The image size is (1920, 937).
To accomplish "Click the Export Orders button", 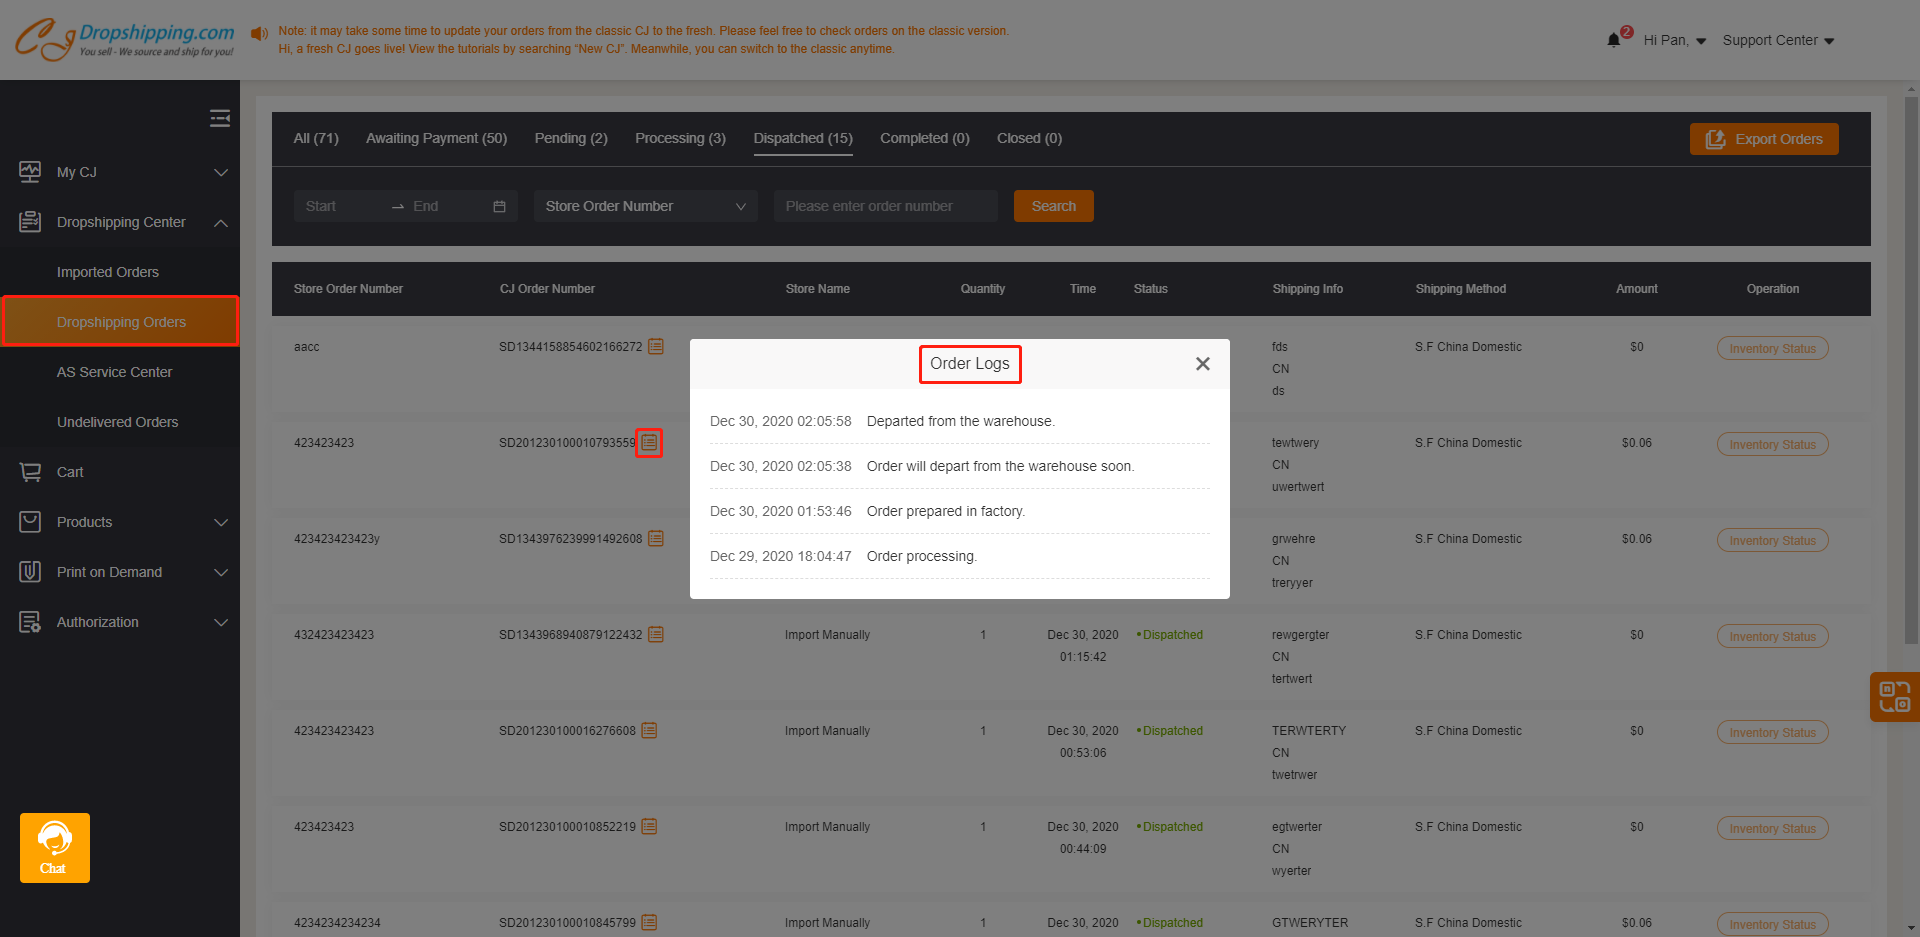I will (1763, 139).
